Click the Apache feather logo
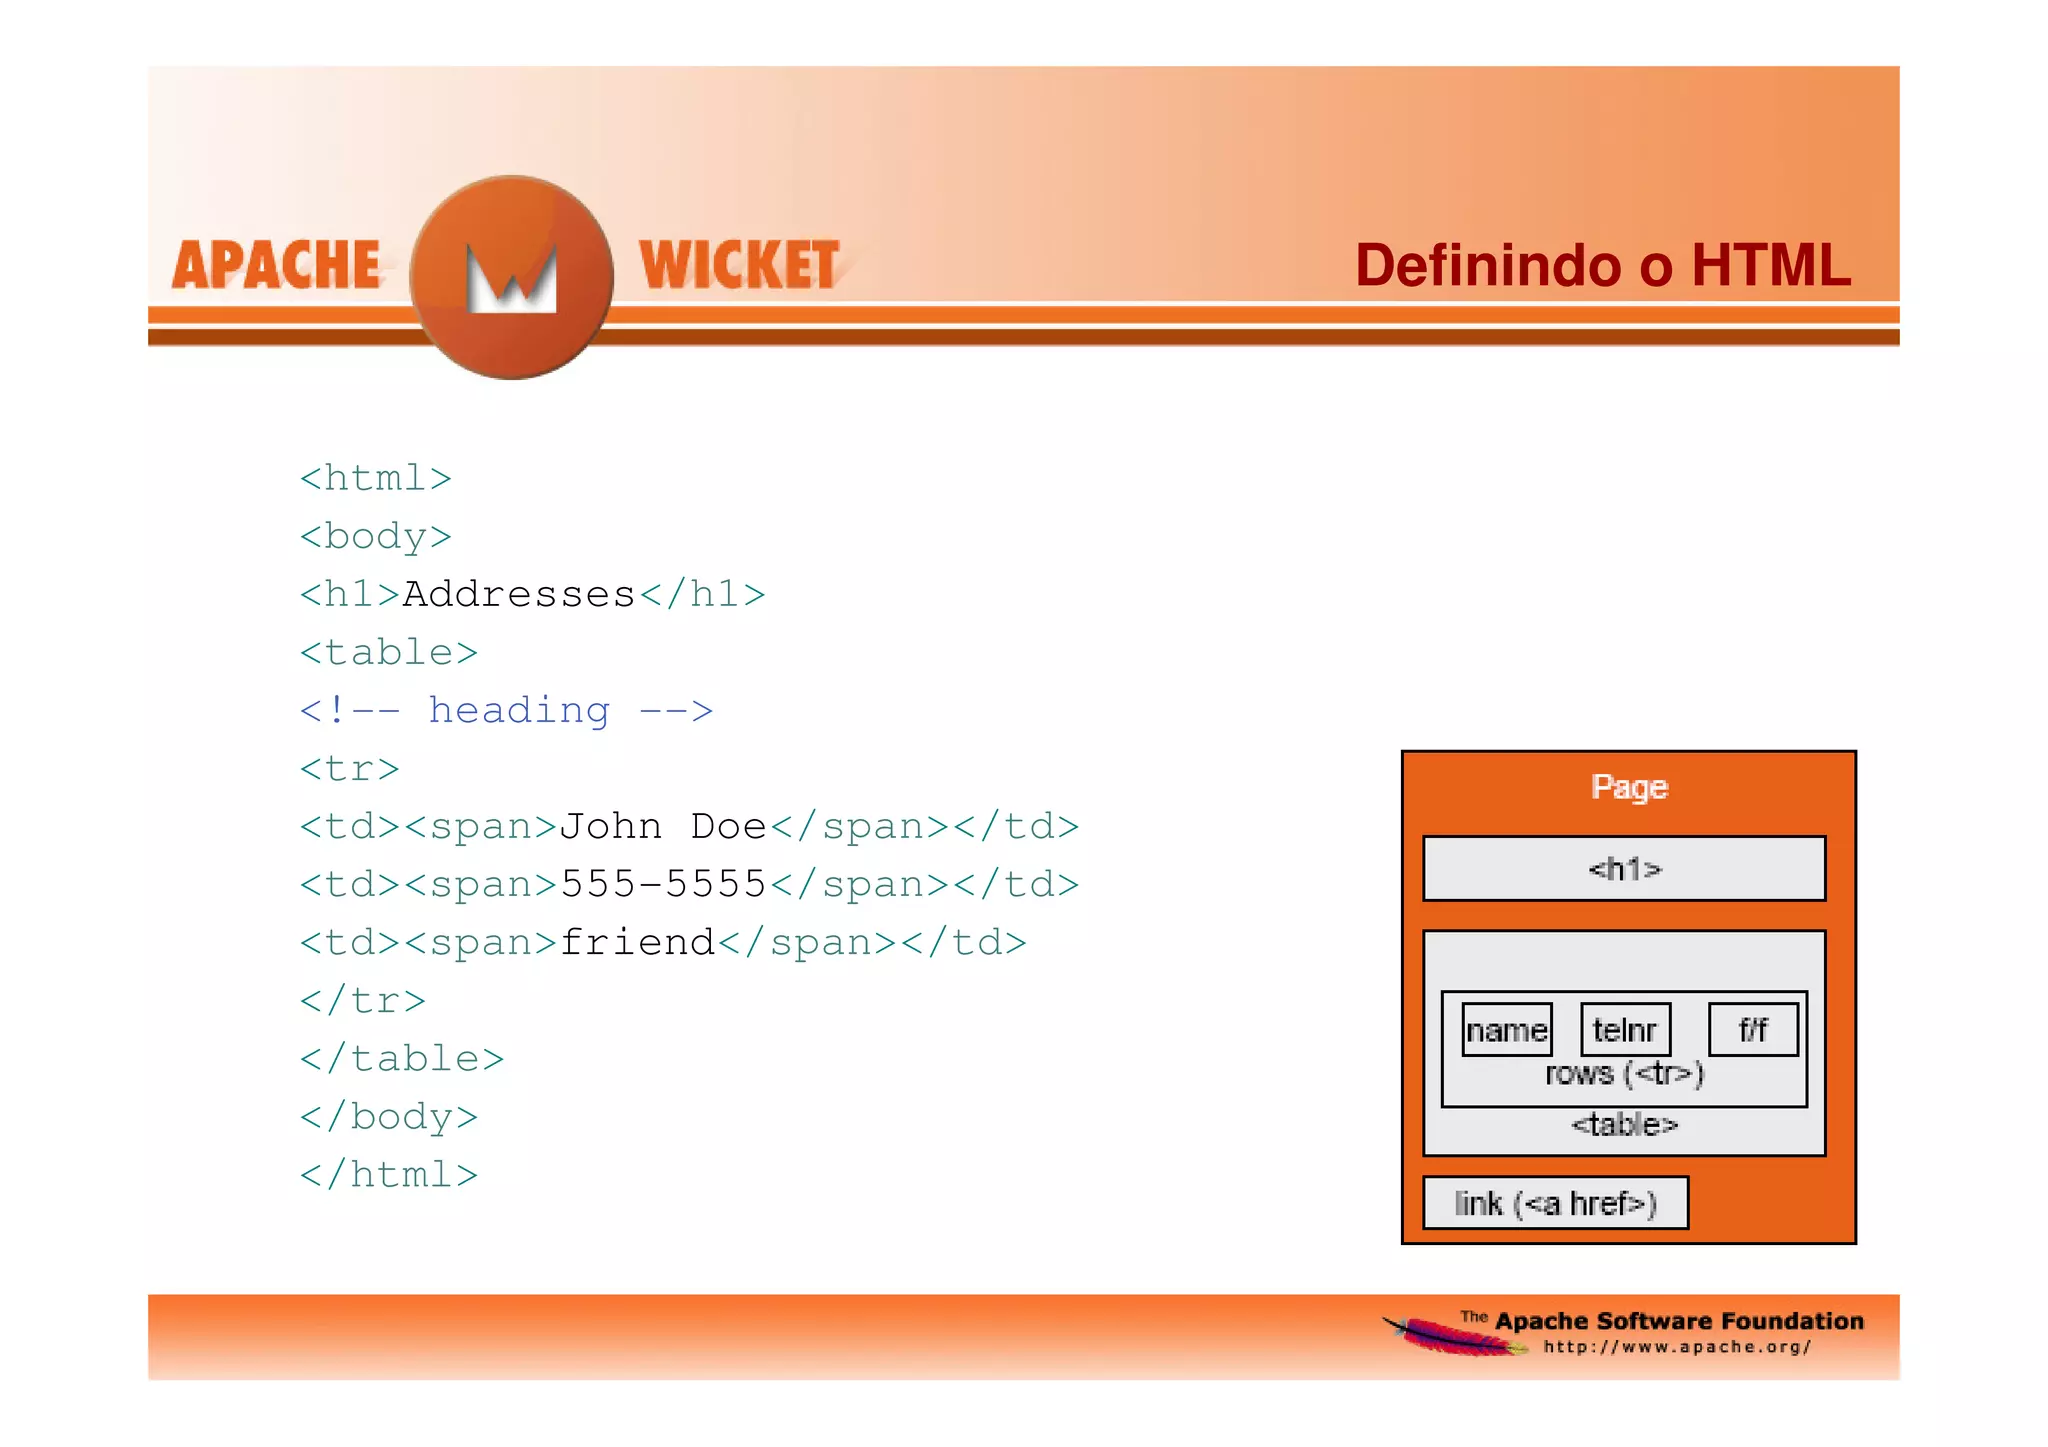2048x1447 pixels. point(1455,1336)
